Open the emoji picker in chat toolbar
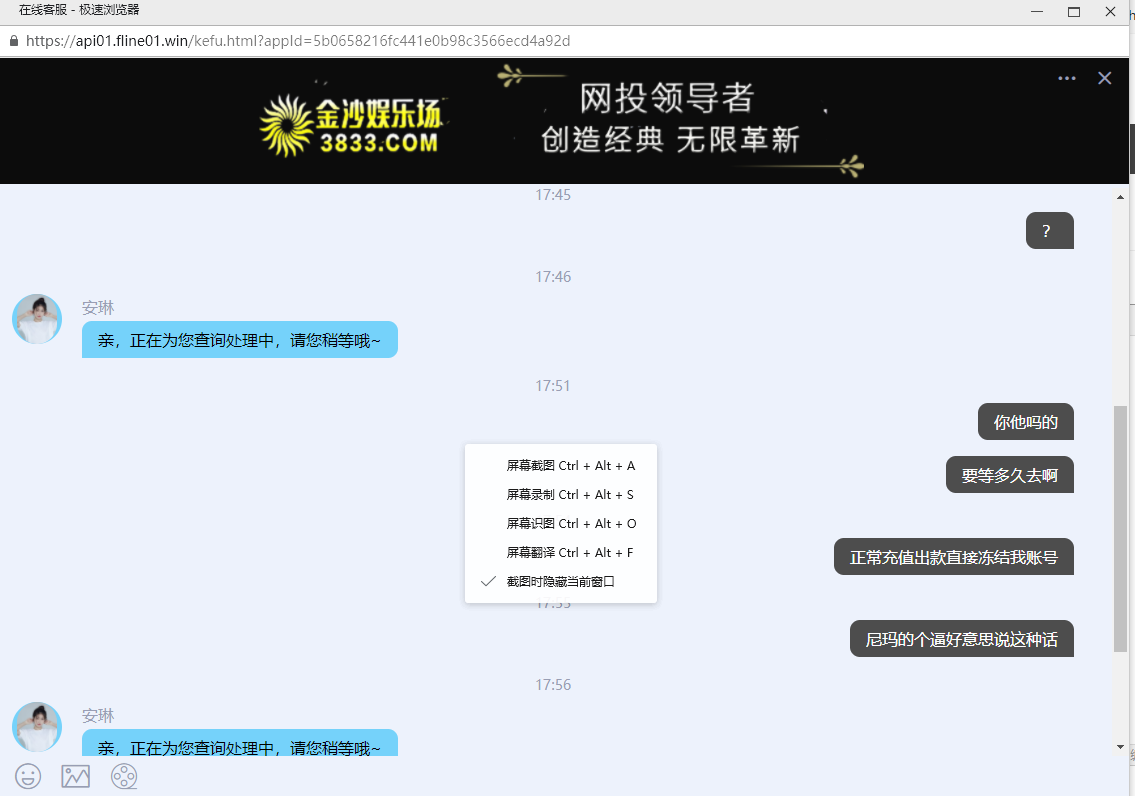Screen dimensions: 1135x796 28,776
